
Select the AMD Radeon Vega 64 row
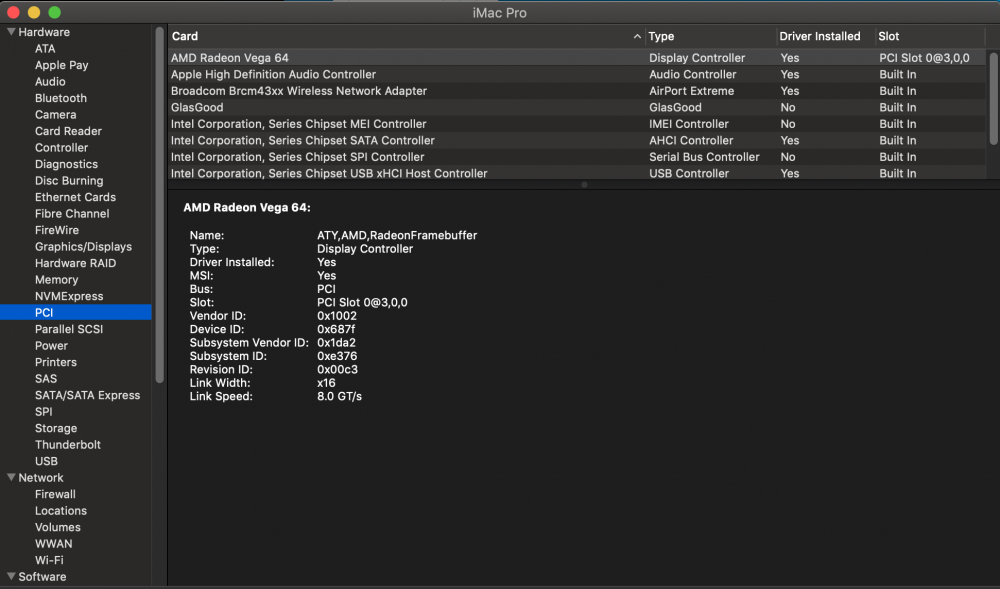577,57
